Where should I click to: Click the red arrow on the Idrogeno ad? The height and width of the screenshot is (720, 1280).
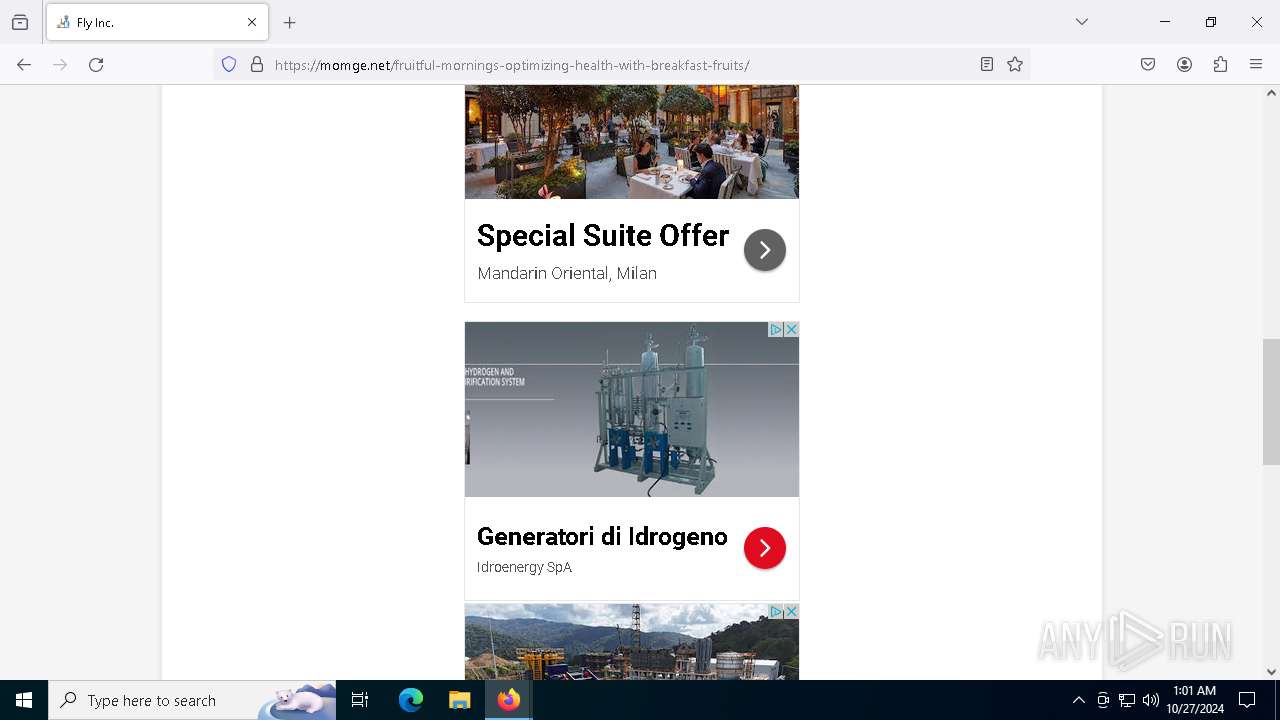point(765,548)
